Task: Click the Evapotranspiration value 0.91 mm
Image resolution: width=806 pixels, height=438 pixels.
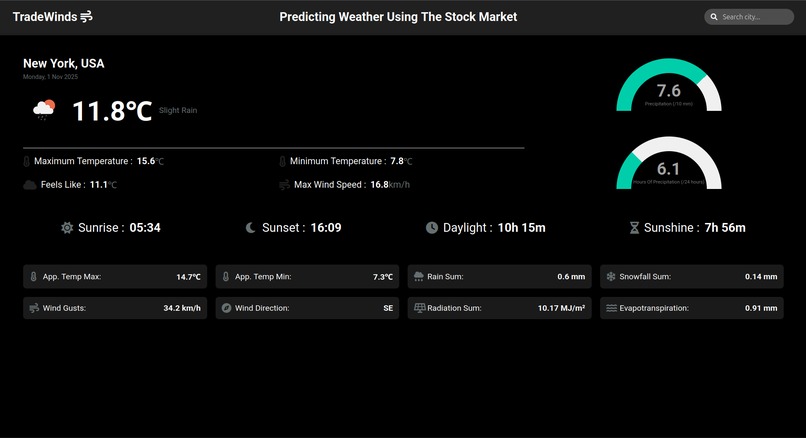Action: pos(761,308)
